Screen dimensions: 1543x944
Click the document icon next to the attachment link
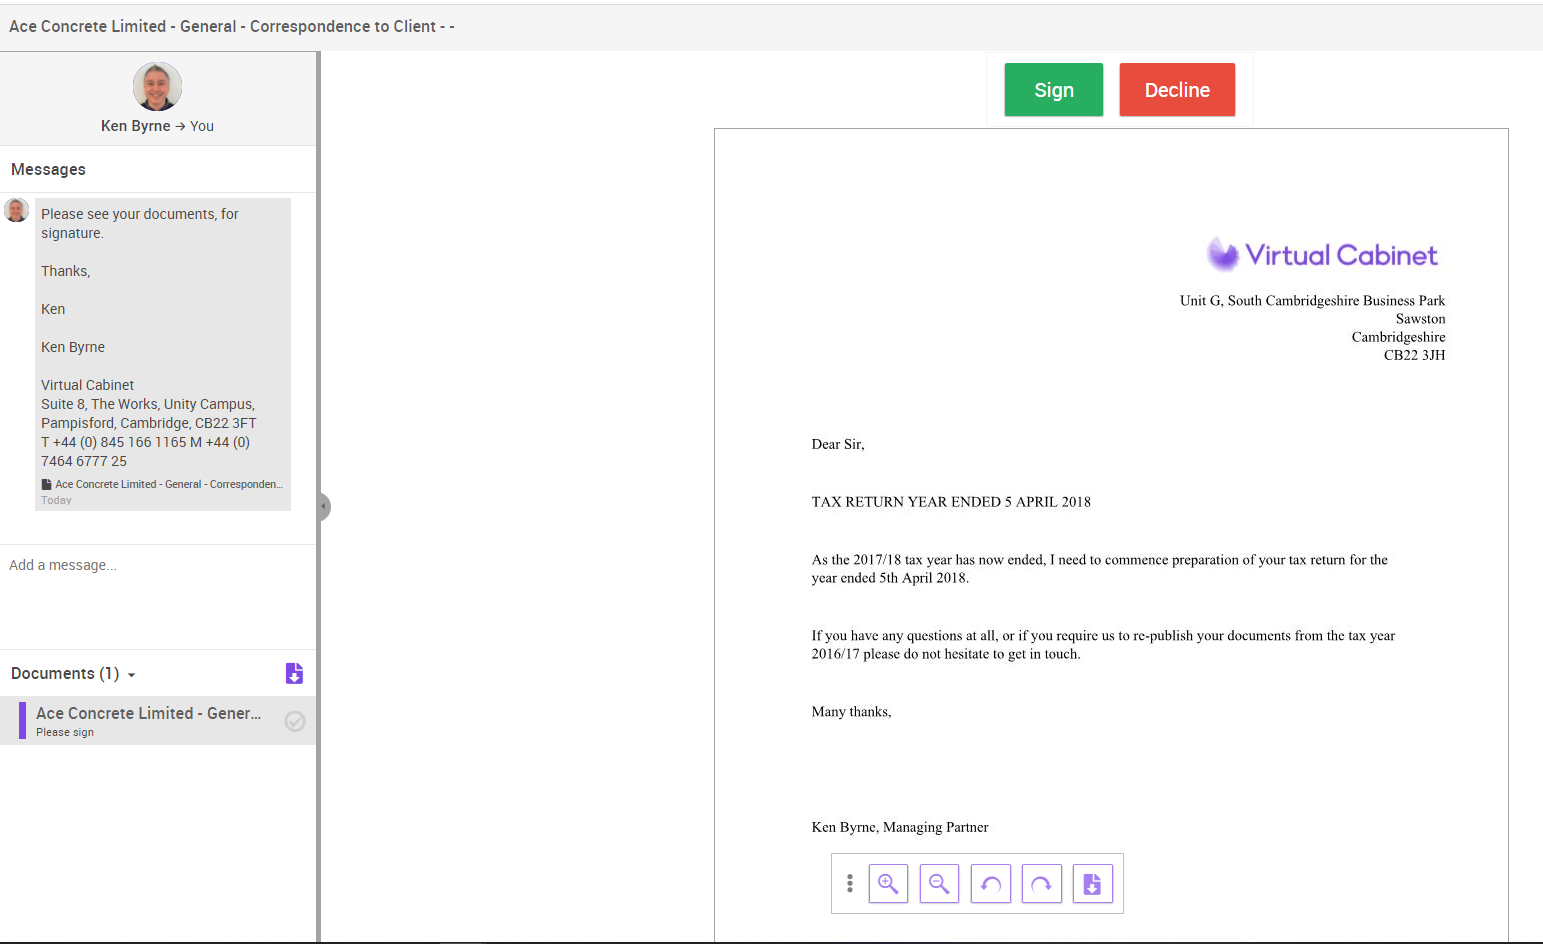point(45,483)
